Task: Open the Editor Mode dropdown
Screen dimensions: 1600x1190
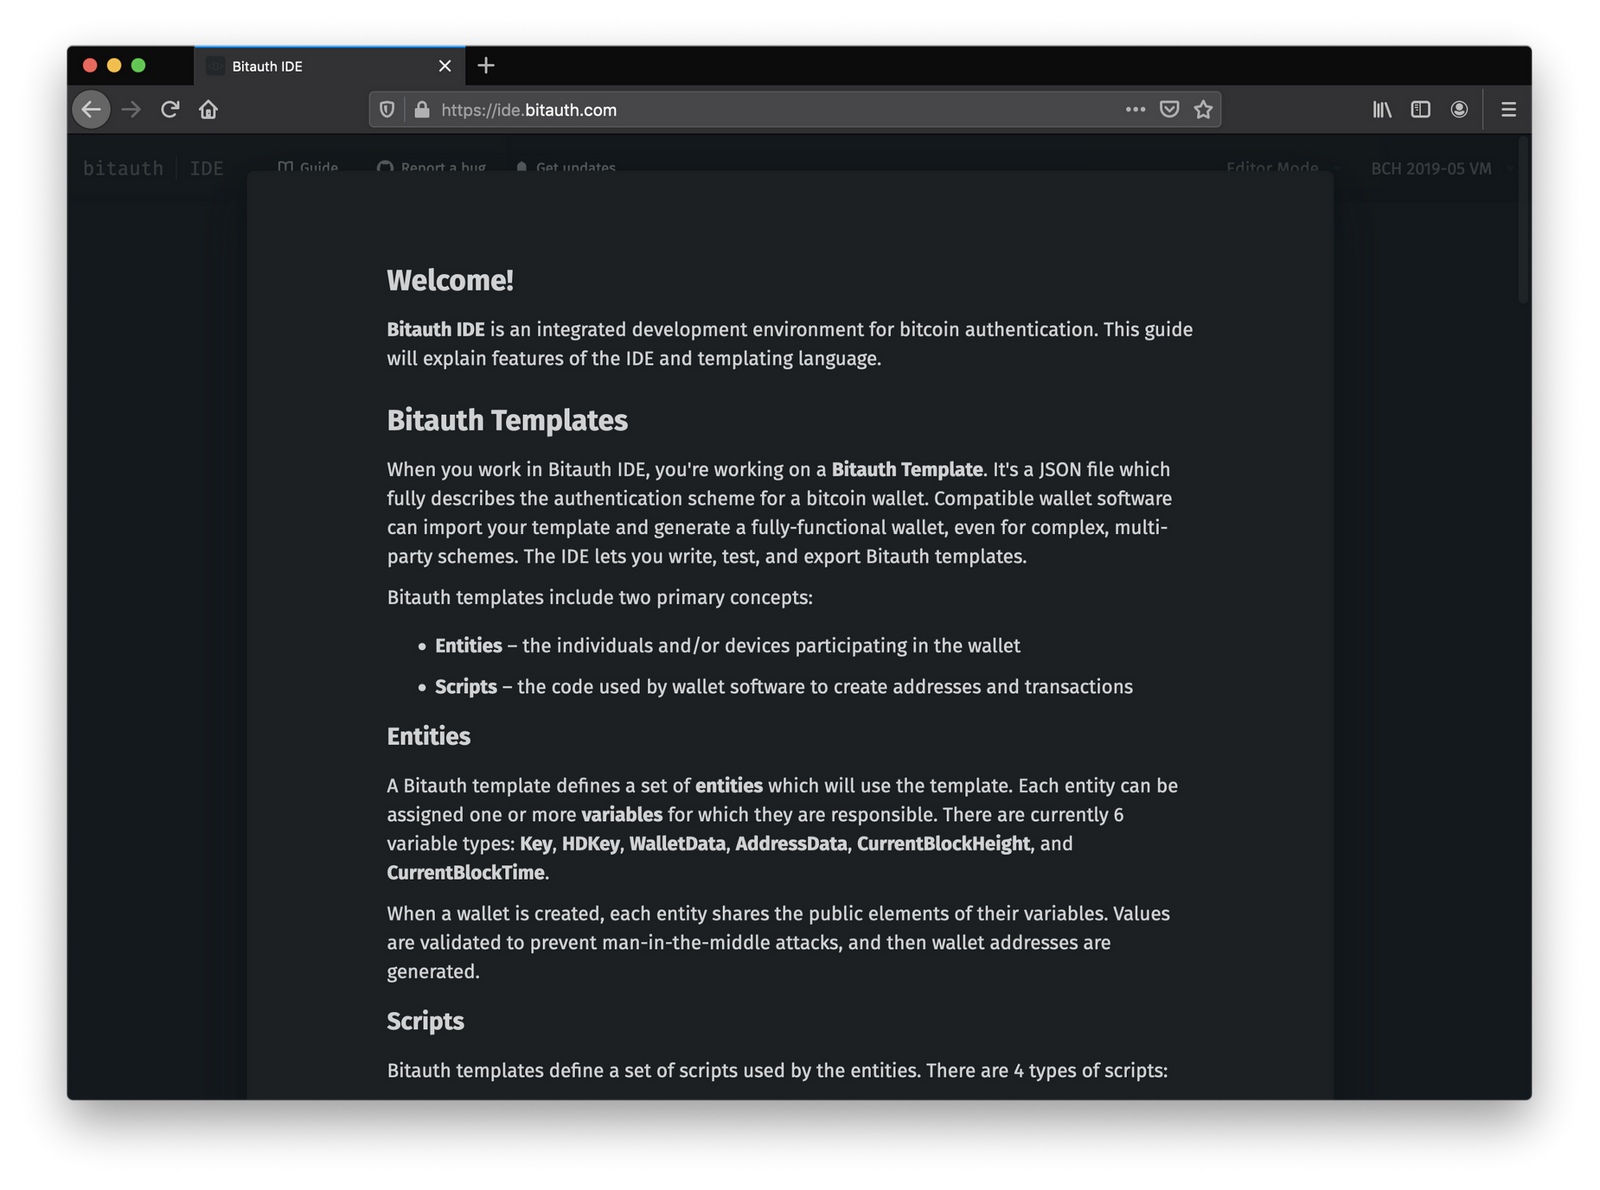Action: pyautogui.click(x=1272, y=168)
